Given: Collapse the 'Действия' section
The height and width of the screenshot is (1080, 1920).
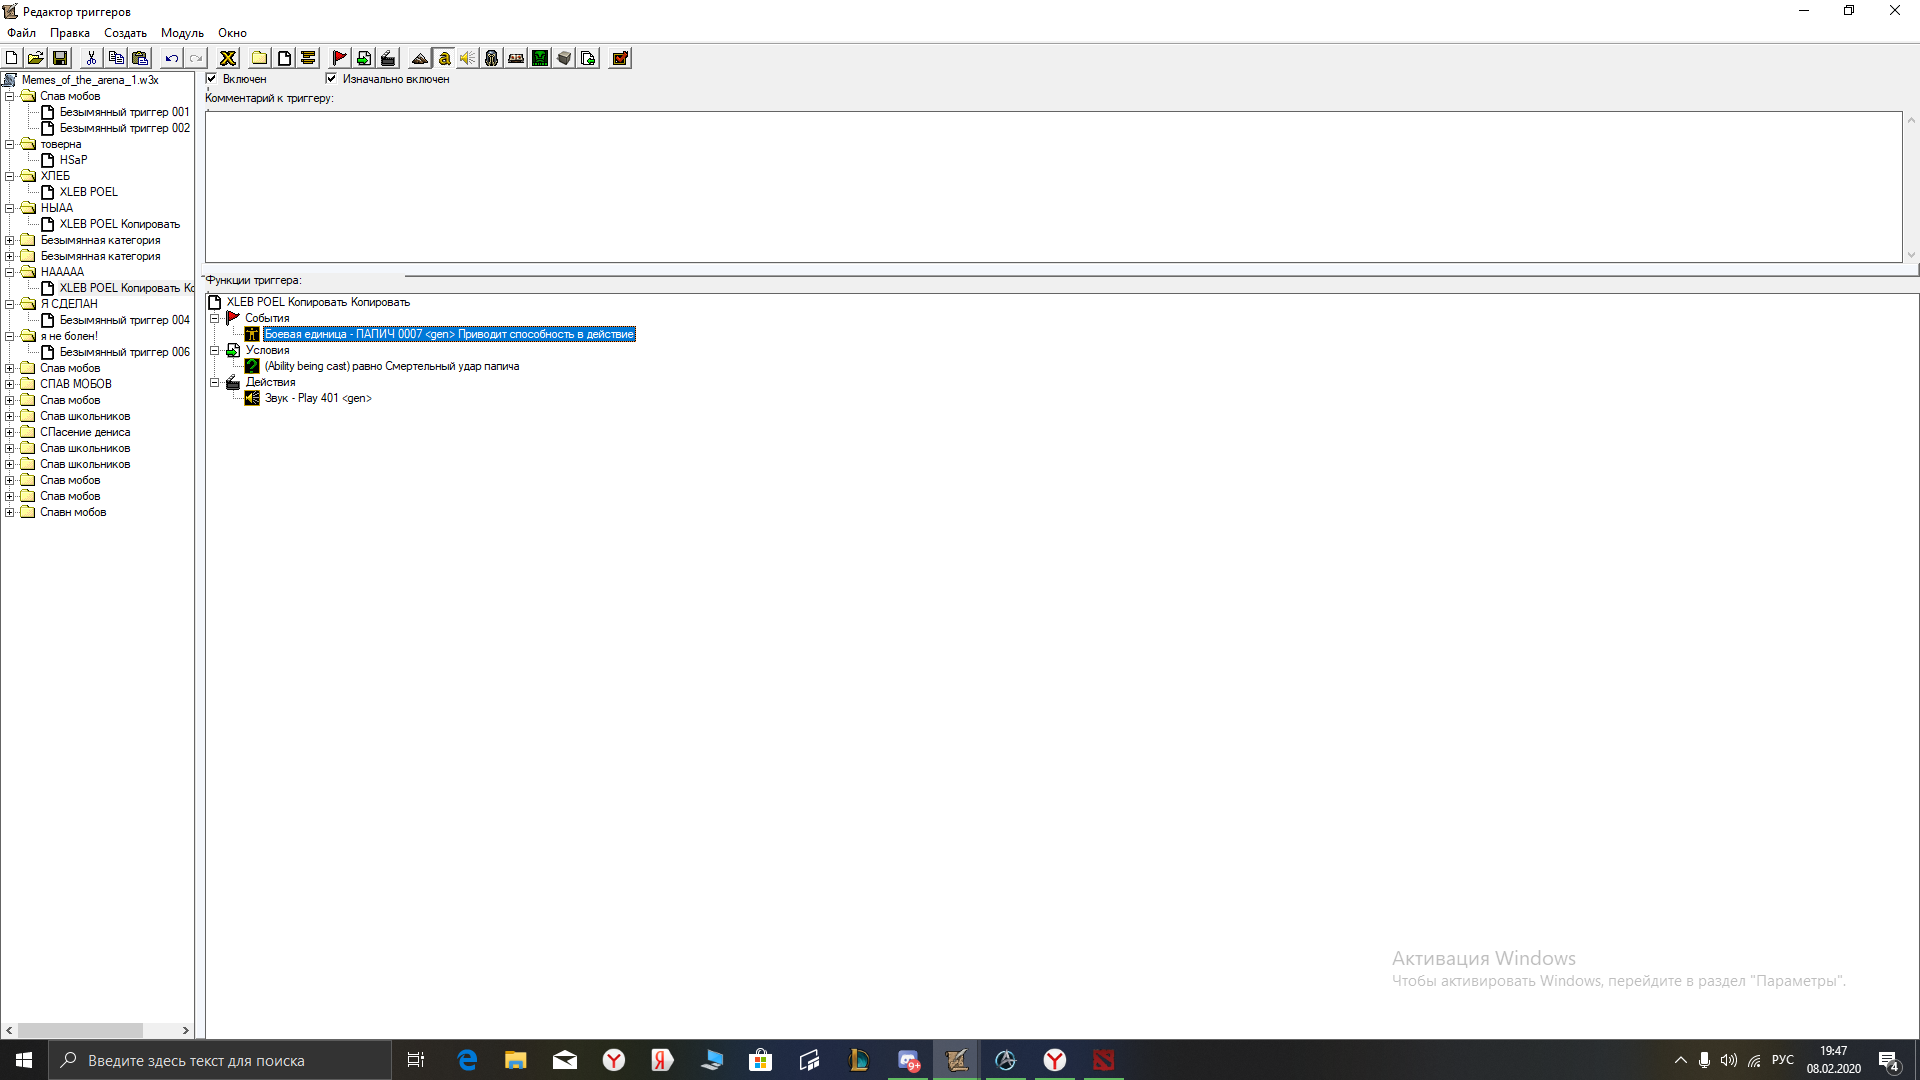Looking at the screenshot, I should [214, 382].
